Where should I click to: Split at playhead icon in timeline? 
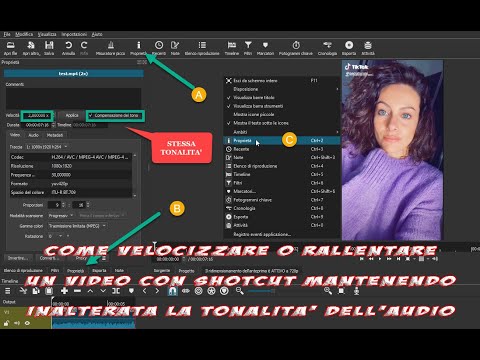click(116, 291)
